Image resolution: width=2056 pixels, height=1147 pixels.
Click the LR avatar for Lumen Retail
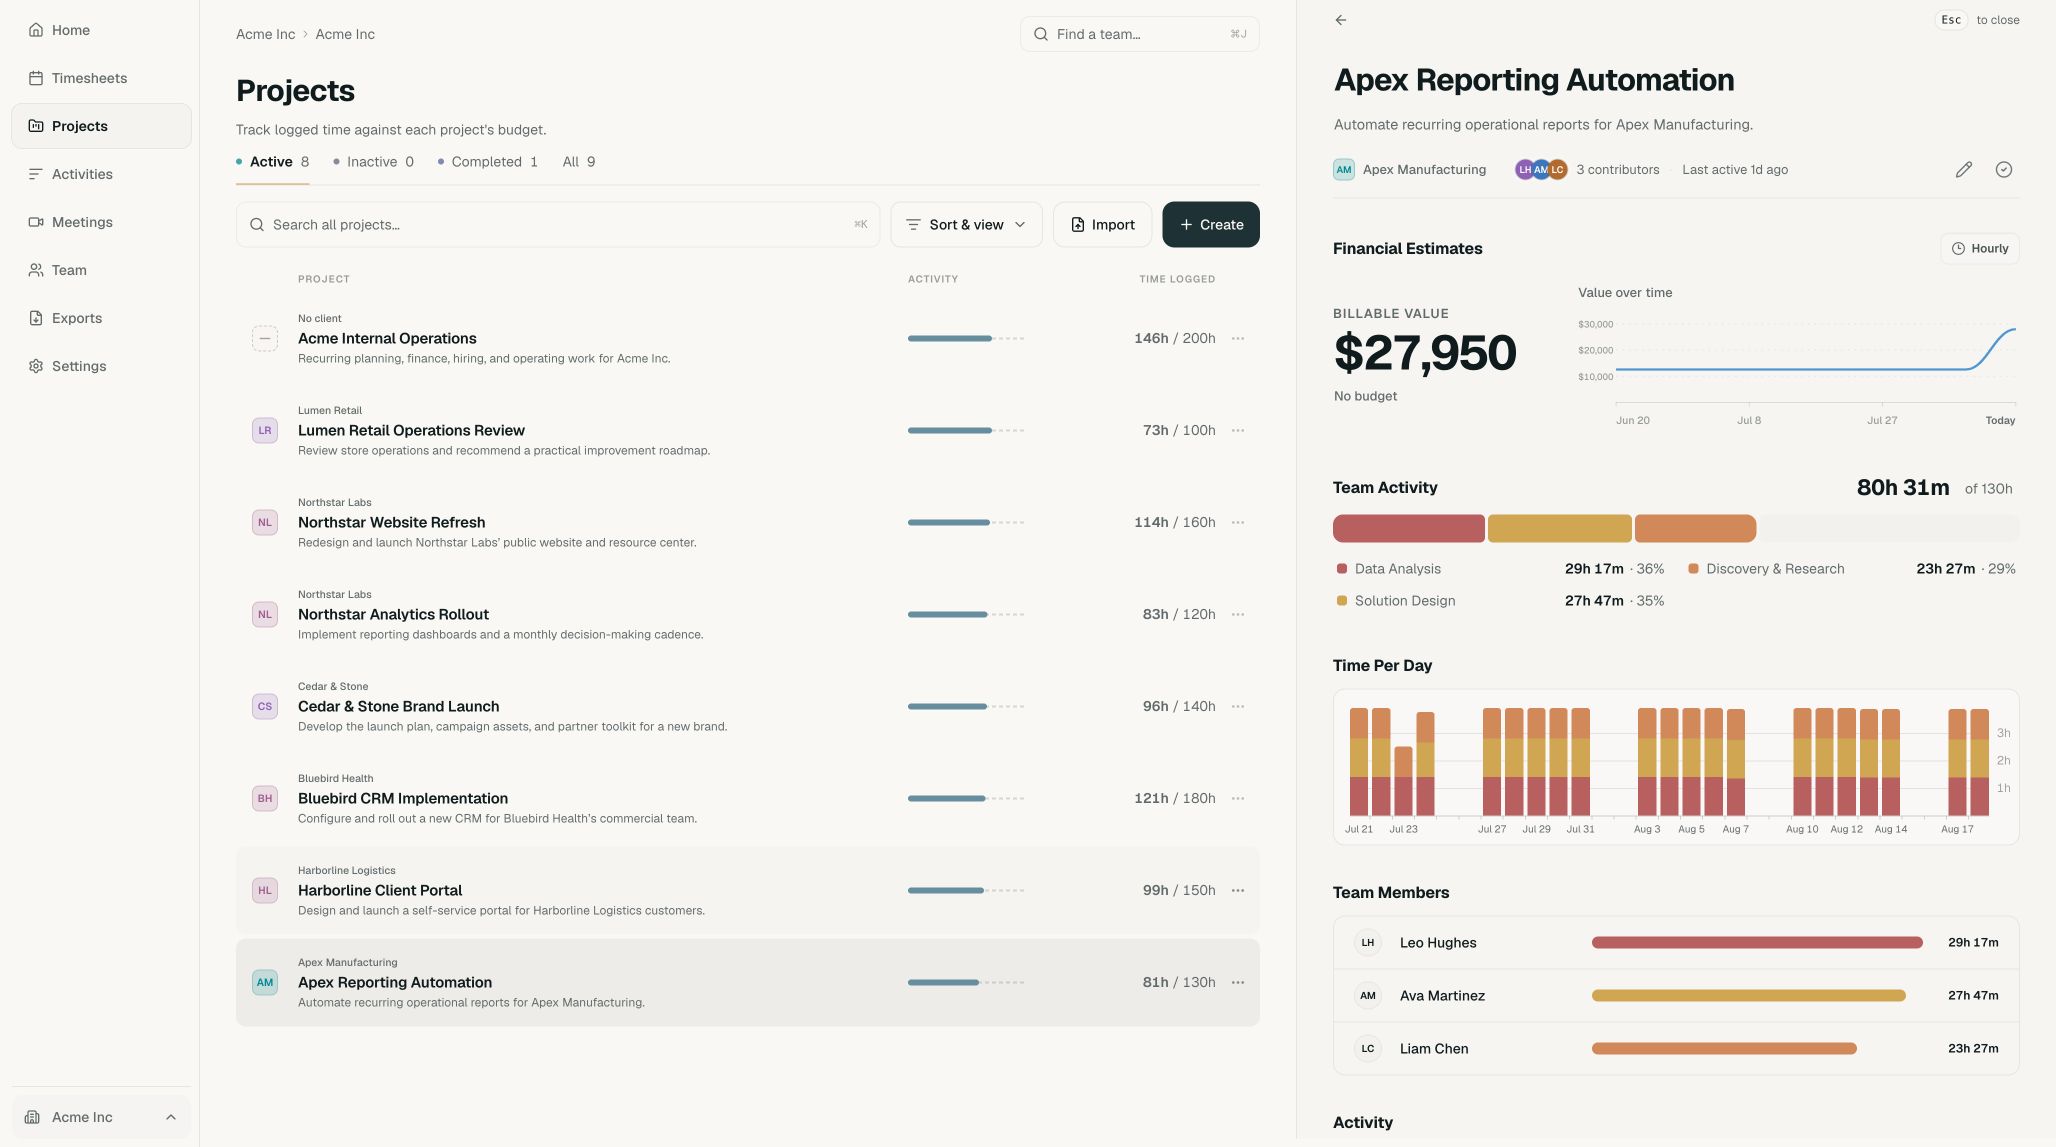click(265, 430)
